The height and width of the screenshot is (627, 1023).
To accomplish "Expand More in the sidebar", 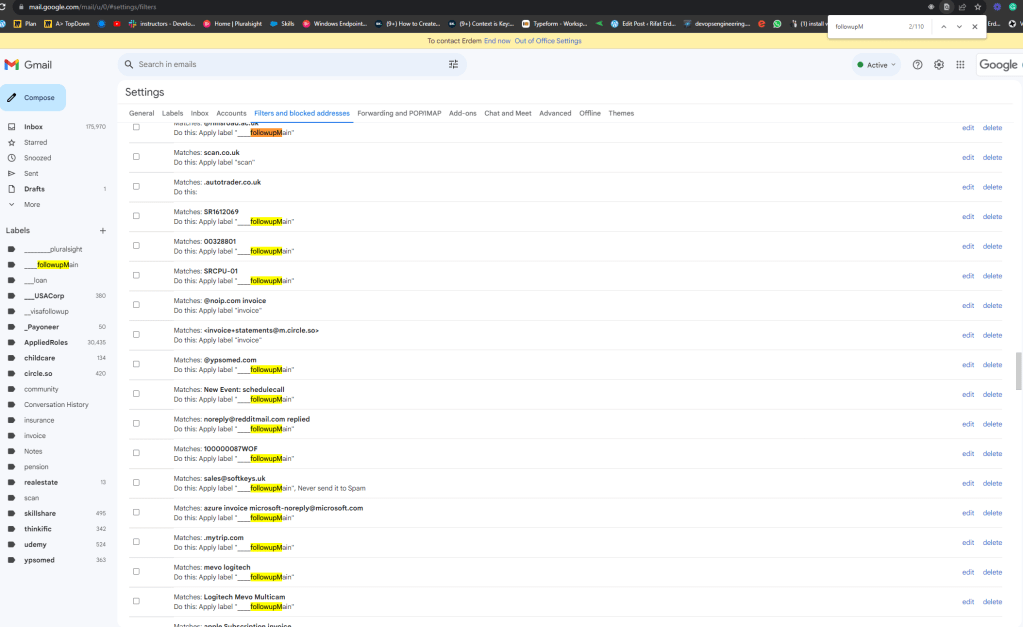I will (x=31, y=205).
